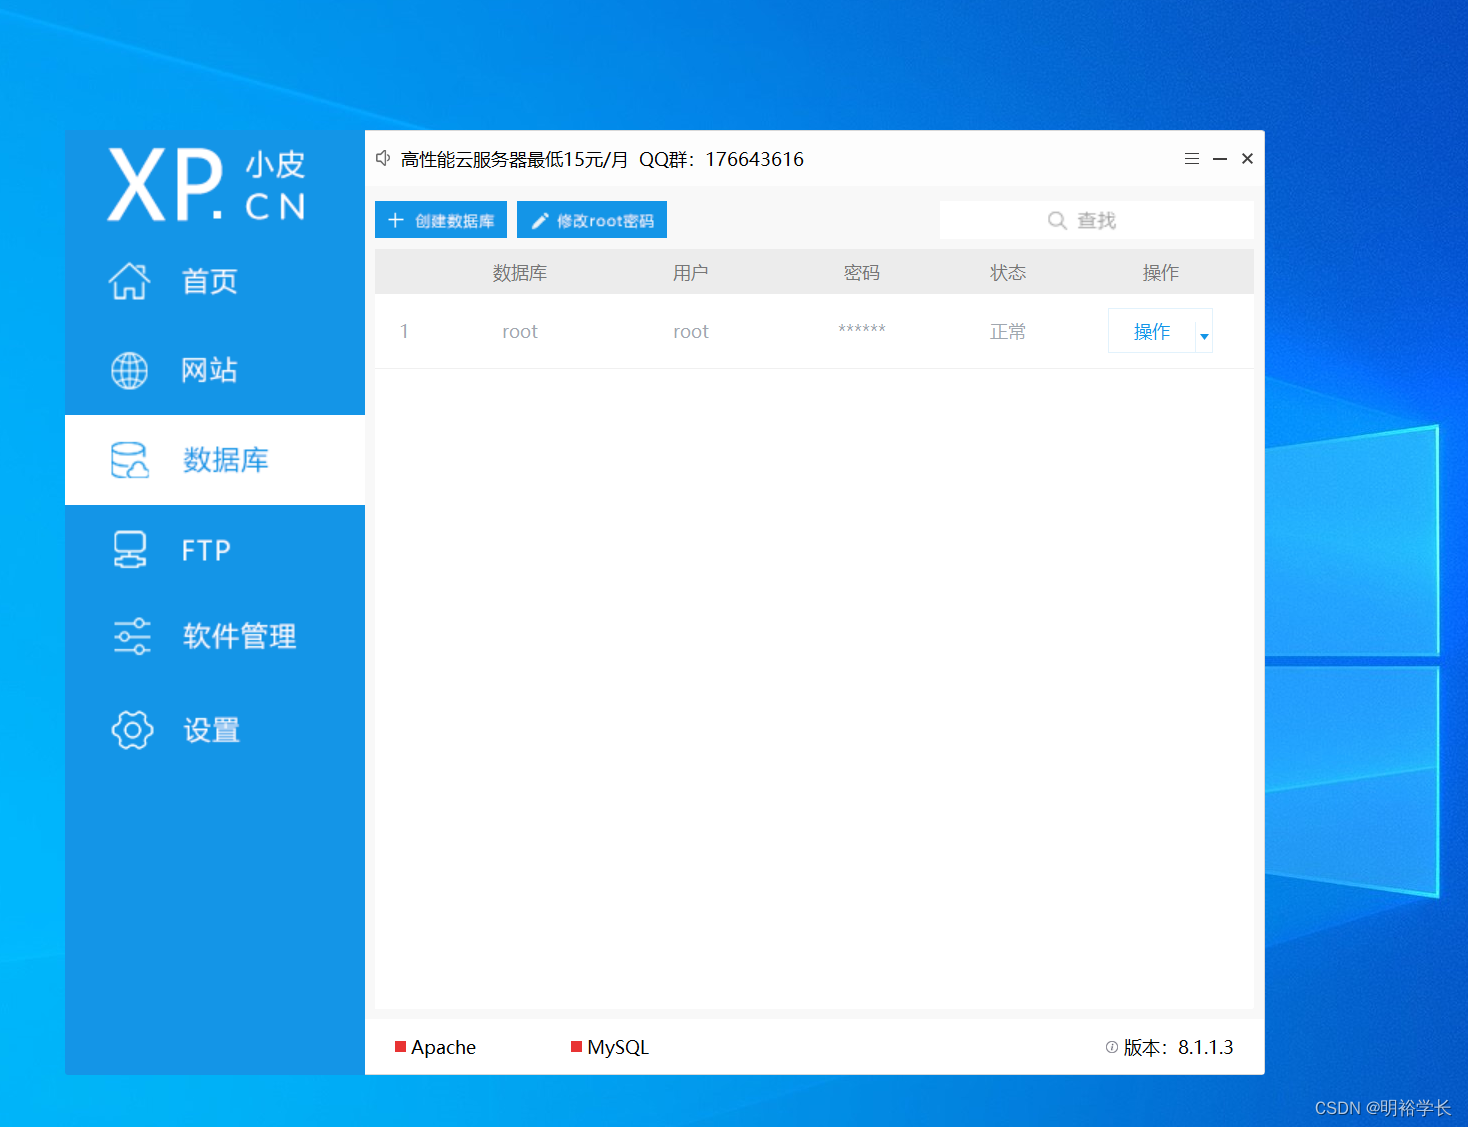This screenshot has height=1127, width=1468.
Task: Click the Apache label in status bar
Action: [x=443, y=1047]
